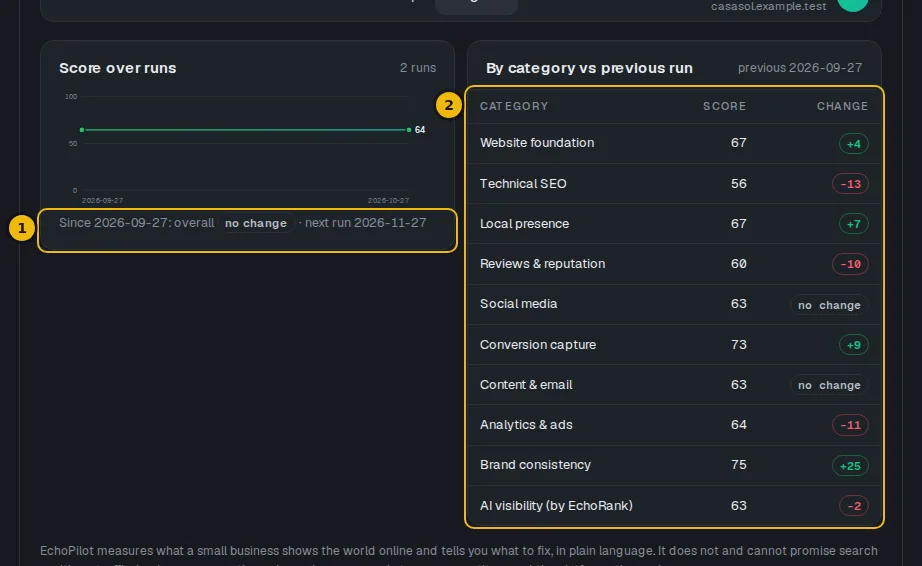Click the +7 badge for Local presence
The width and height of the screenshot is (922, 566).
[854, 224]
